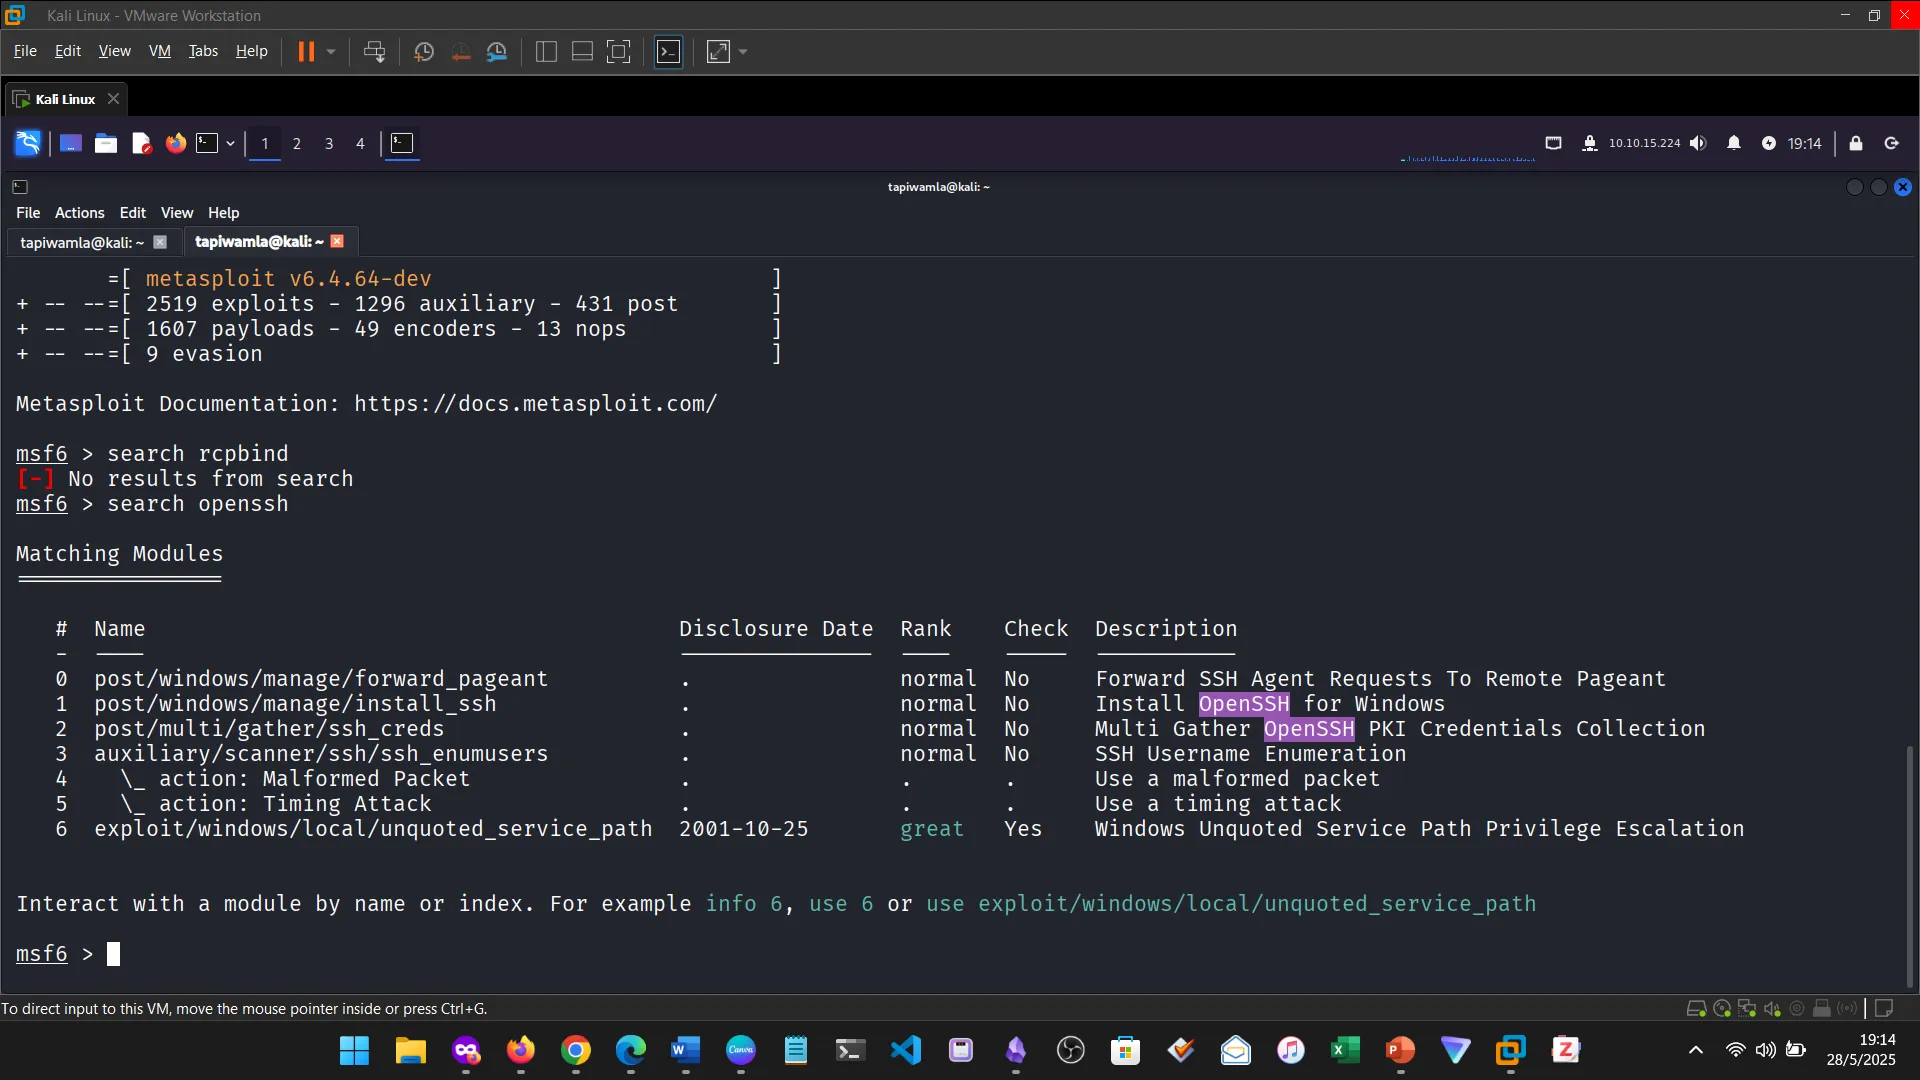
Task: Click the VPN lock icon near the IP address
Action: click(x=1590, y=143)
